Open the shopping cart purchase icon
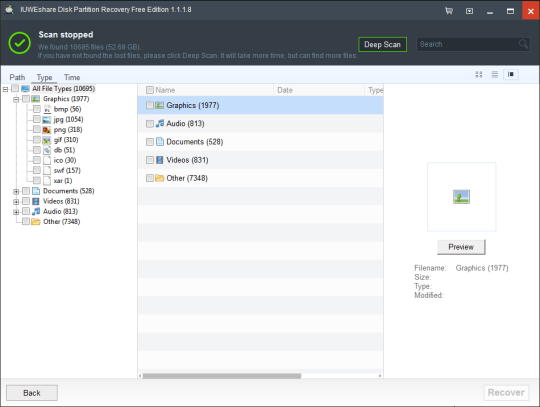The height and width of the screenshot is (407, 540). pos(449,11)
